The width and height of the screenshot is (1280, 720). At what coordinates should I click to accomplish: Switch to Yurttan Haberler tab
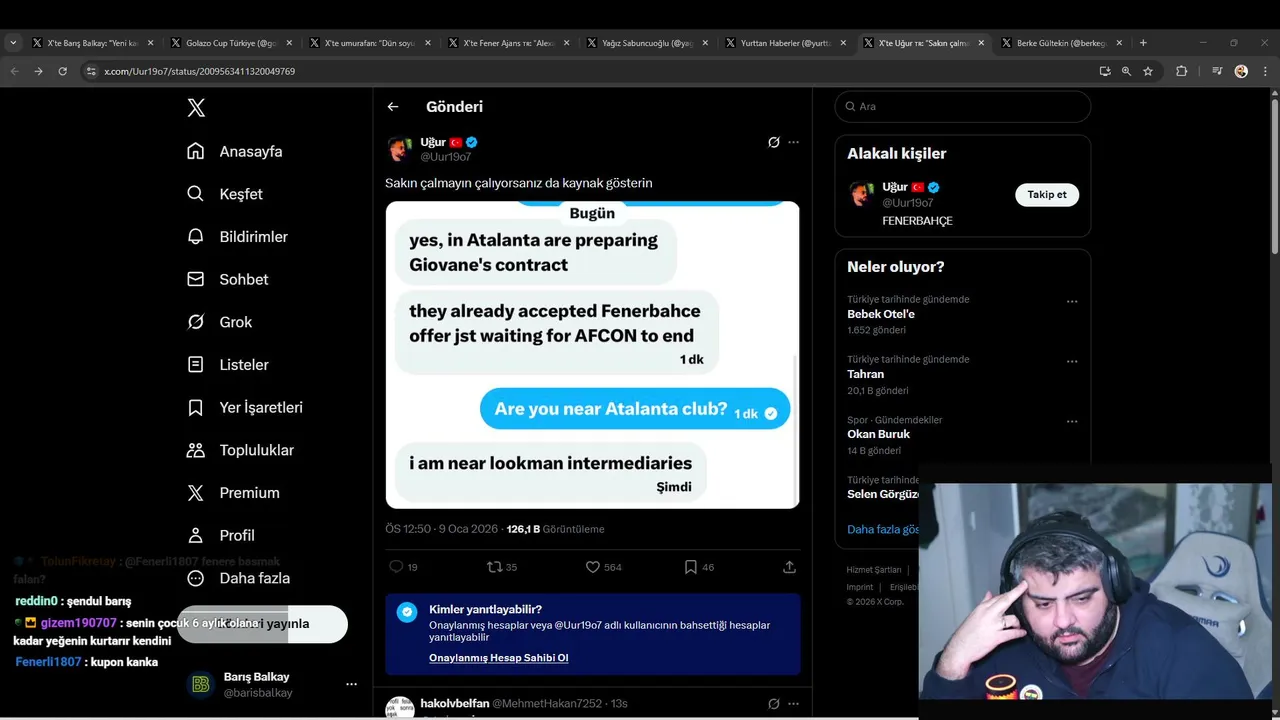tap(784, 43)
